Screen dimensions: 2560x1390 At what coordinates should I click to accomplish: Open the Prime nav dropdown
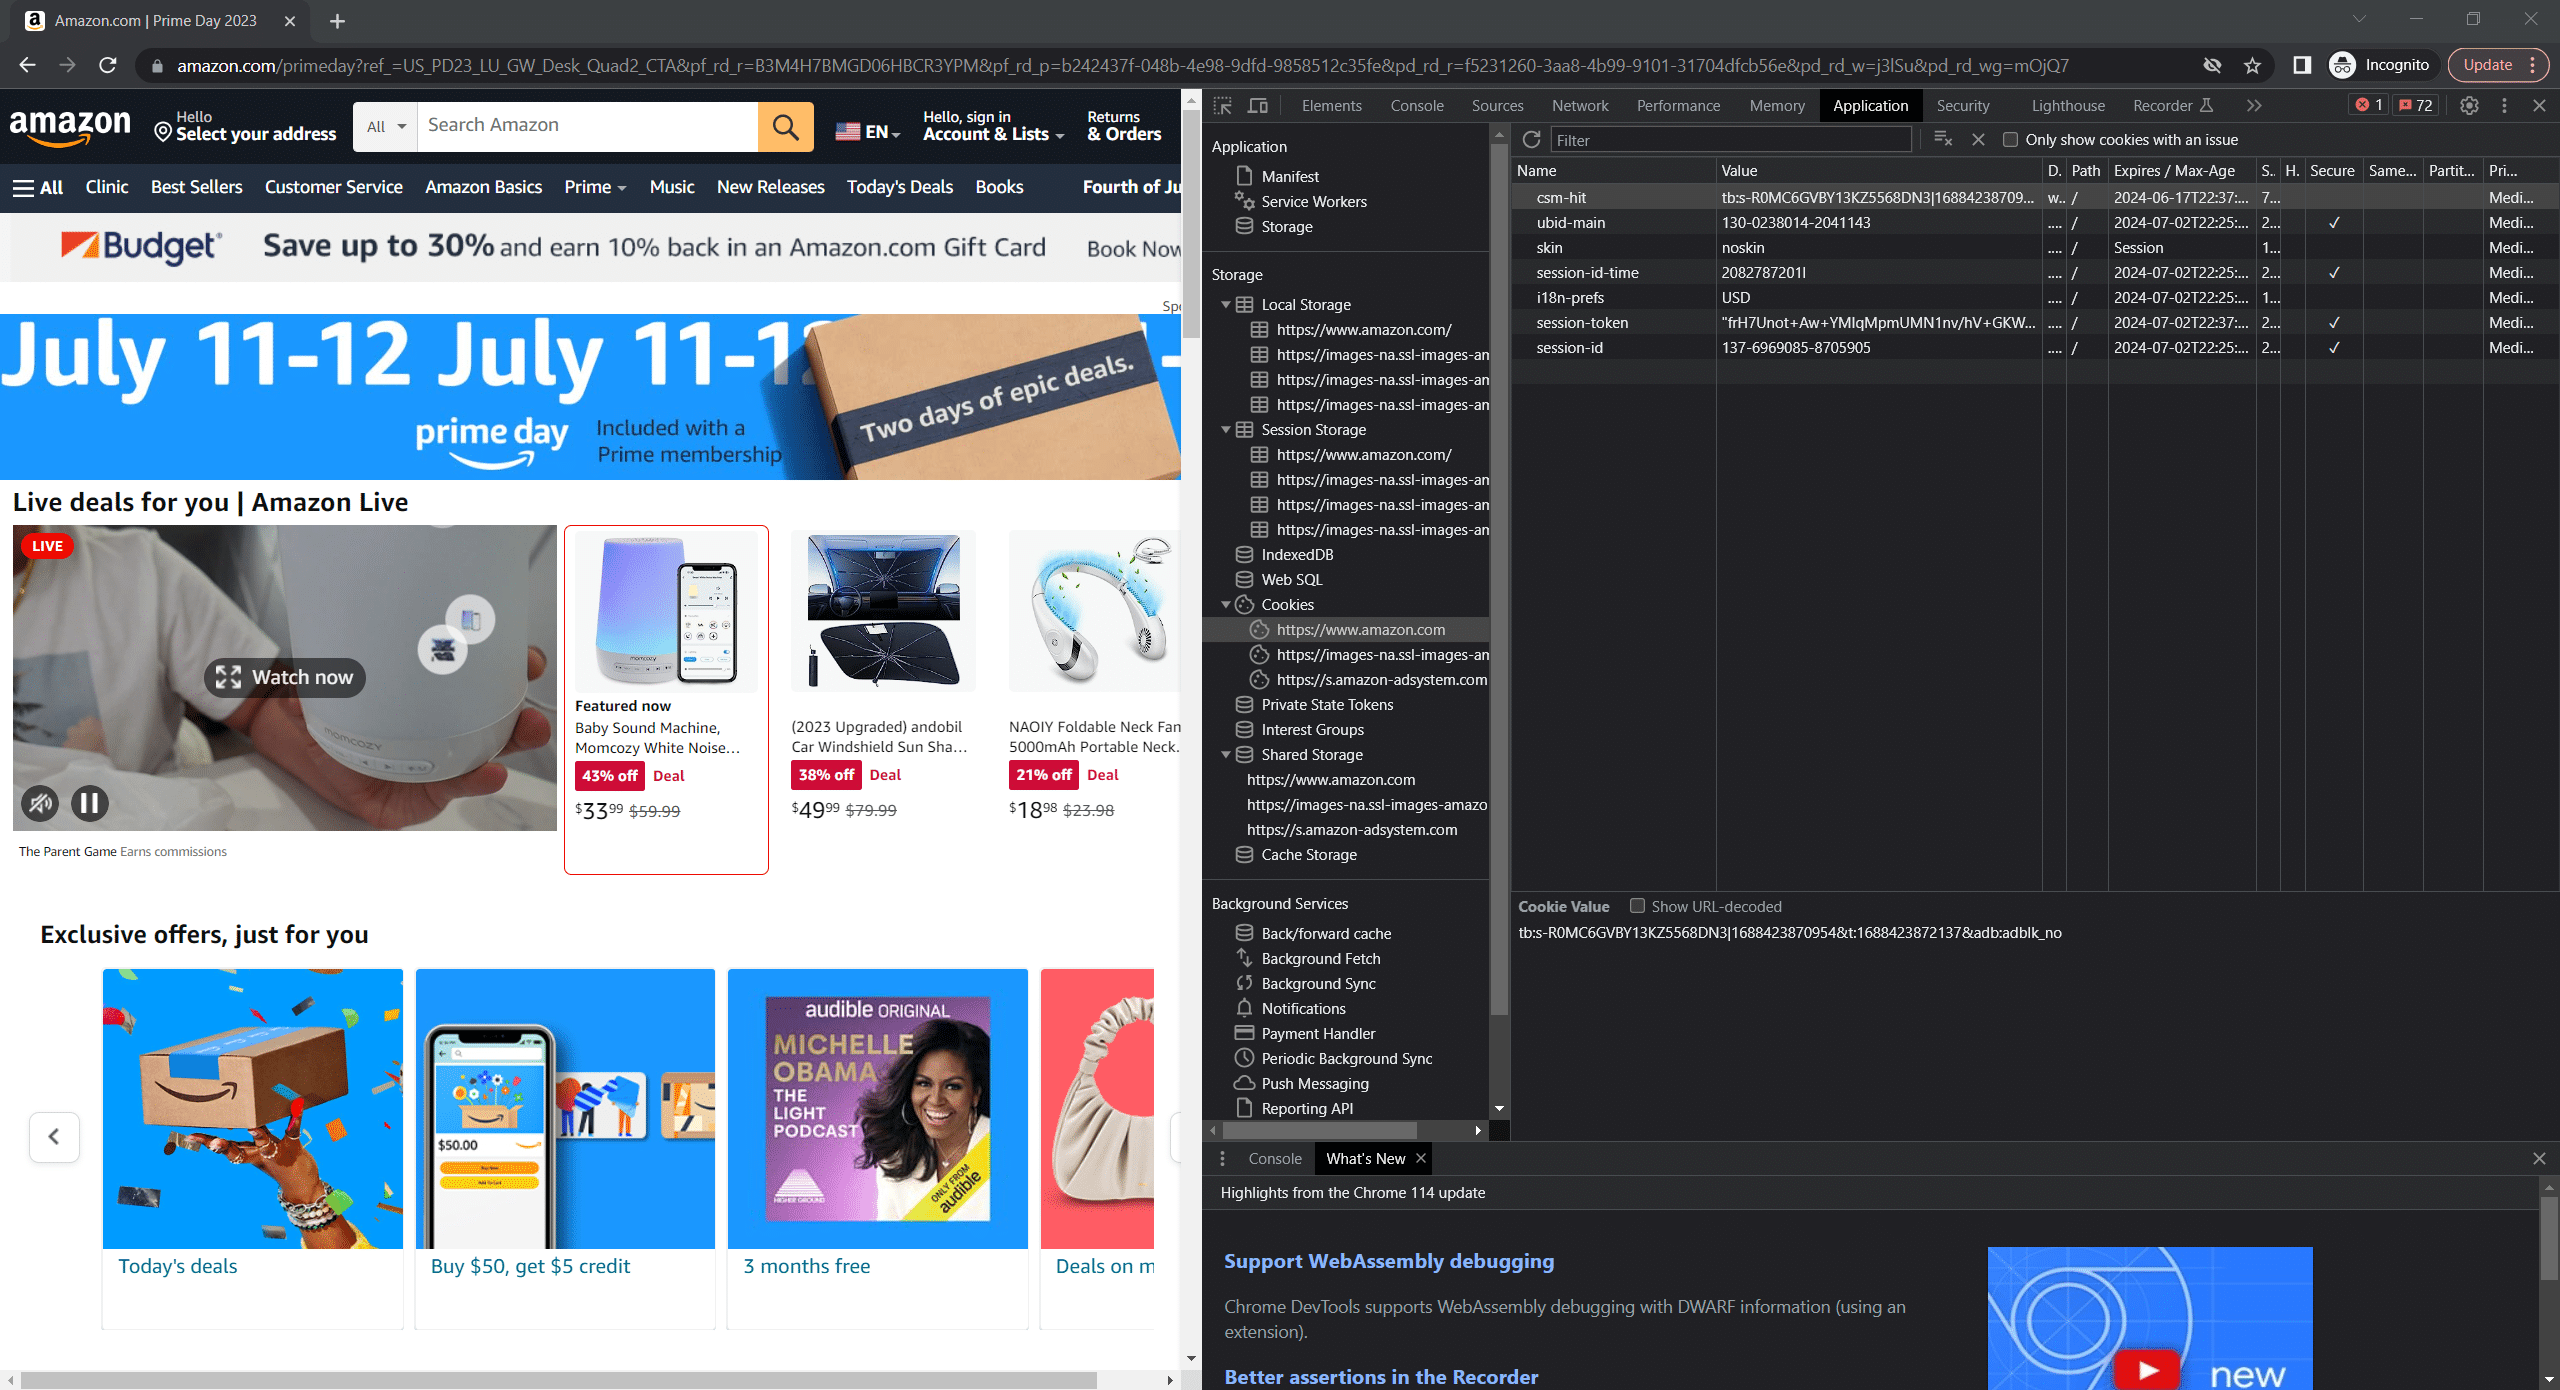[x=595, y=187]
